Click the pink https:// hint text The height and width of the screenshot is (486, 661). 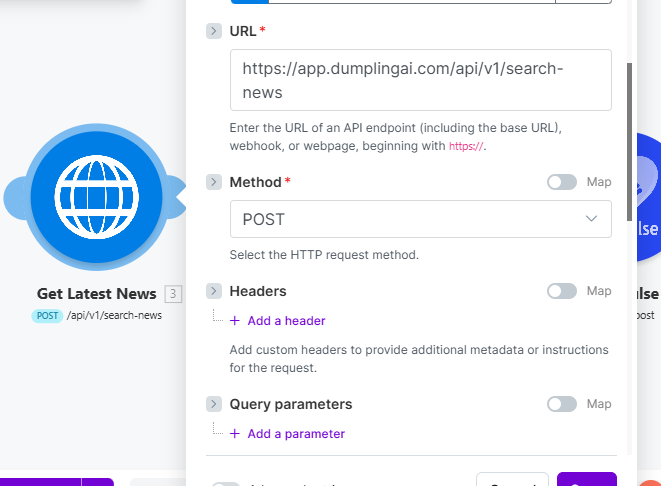pyautogui.click(x=466, y=146)
